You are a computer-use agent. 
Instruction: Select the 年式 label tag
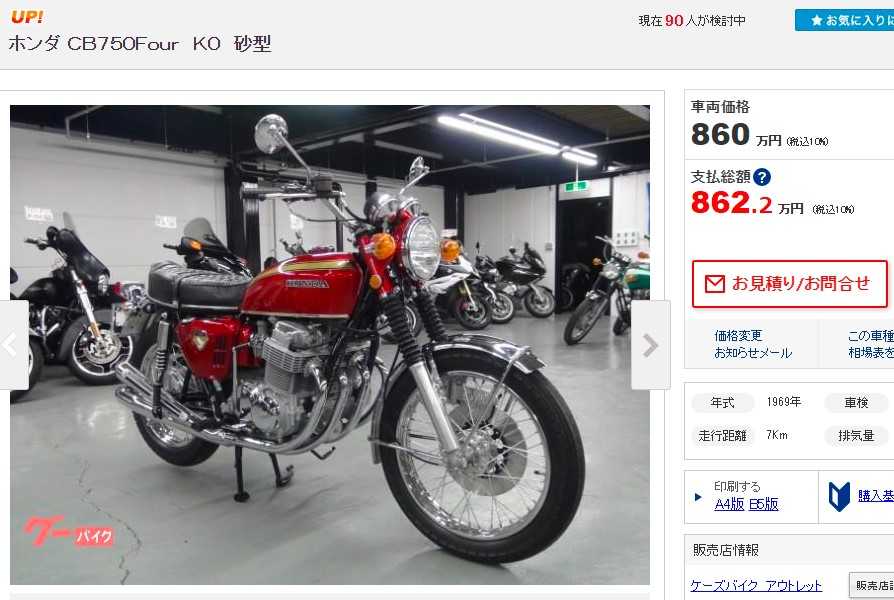[722, 403]
